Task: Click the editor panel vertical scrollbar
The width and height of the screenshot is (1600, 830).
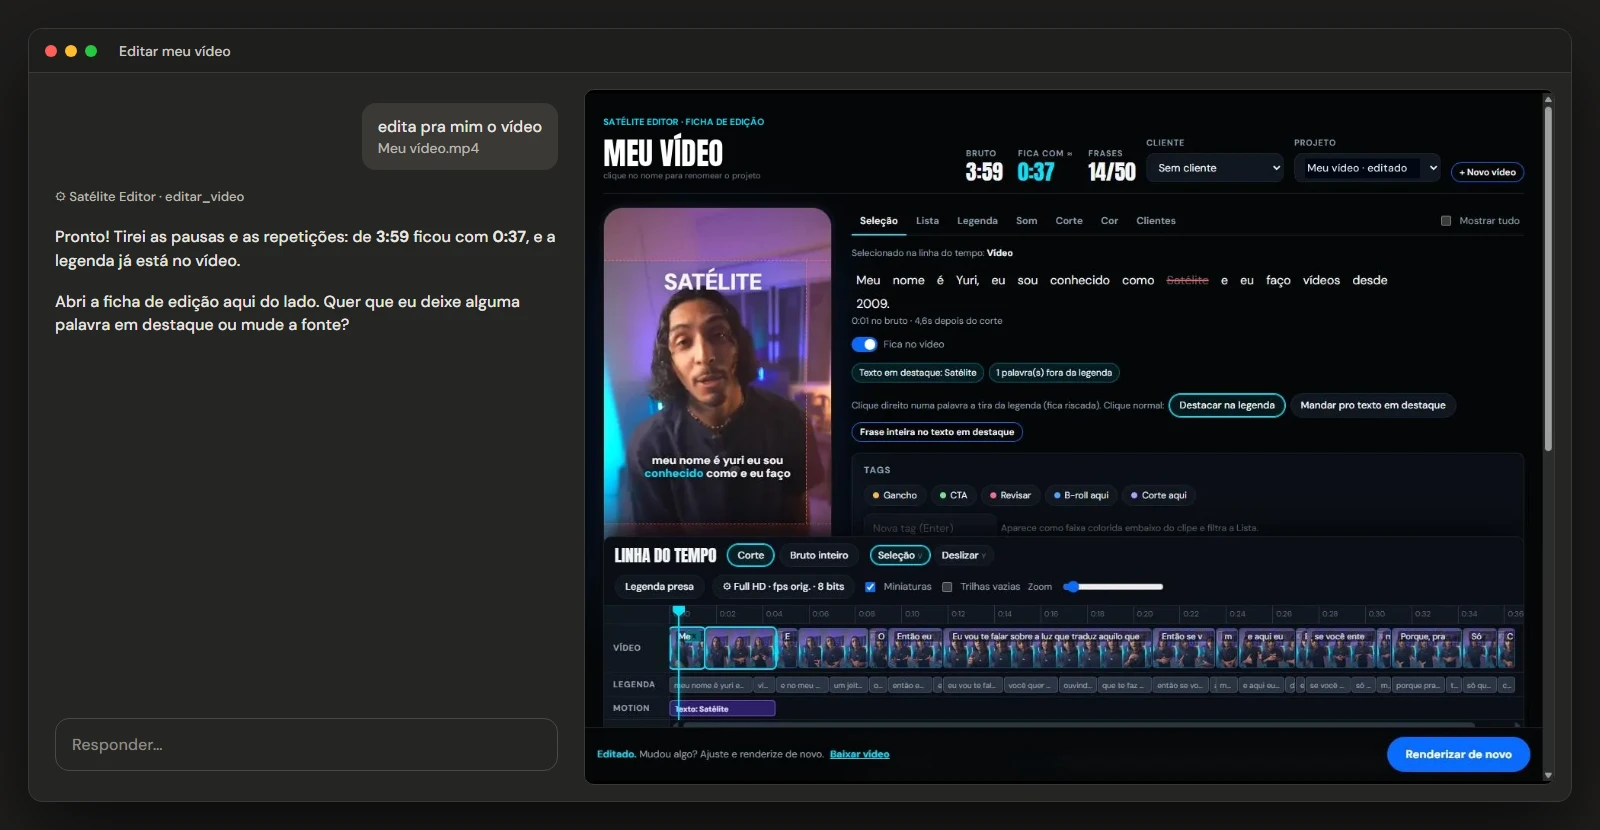Action: tap(1548, 280)
